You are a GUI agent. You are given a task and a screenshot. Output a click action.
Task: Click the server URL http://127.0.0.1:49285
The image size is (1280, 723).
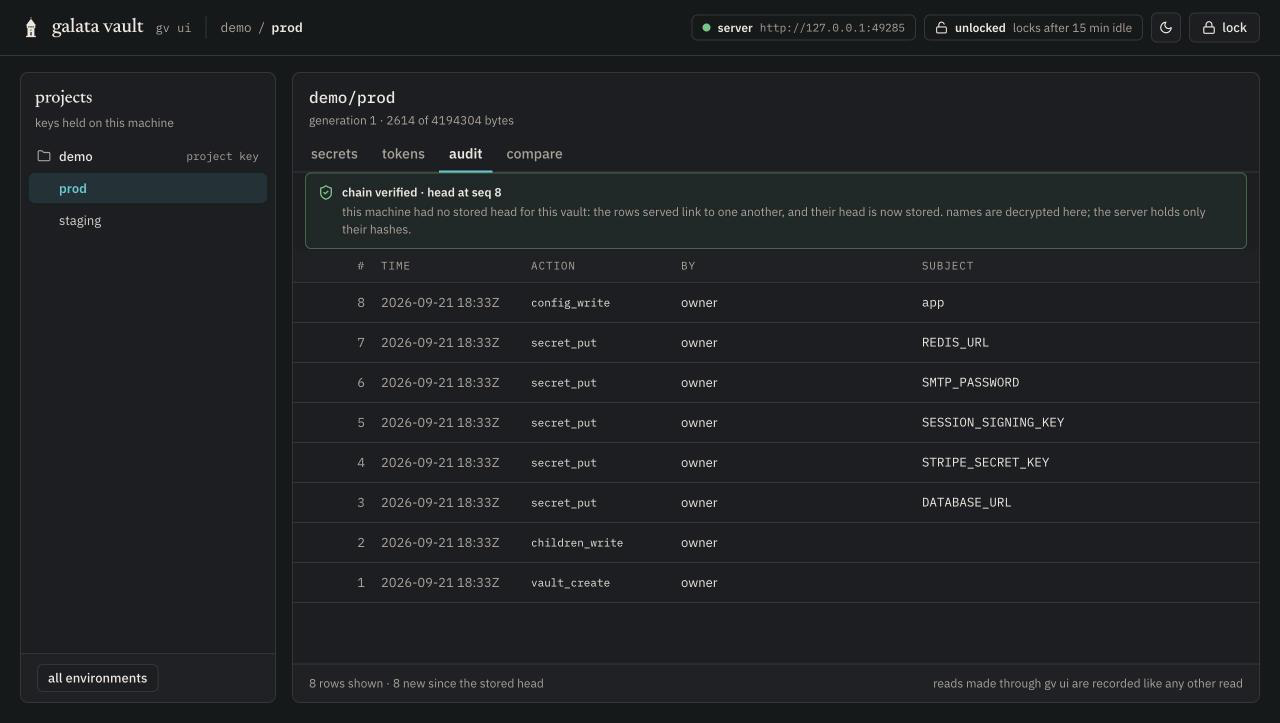(832, 28)
